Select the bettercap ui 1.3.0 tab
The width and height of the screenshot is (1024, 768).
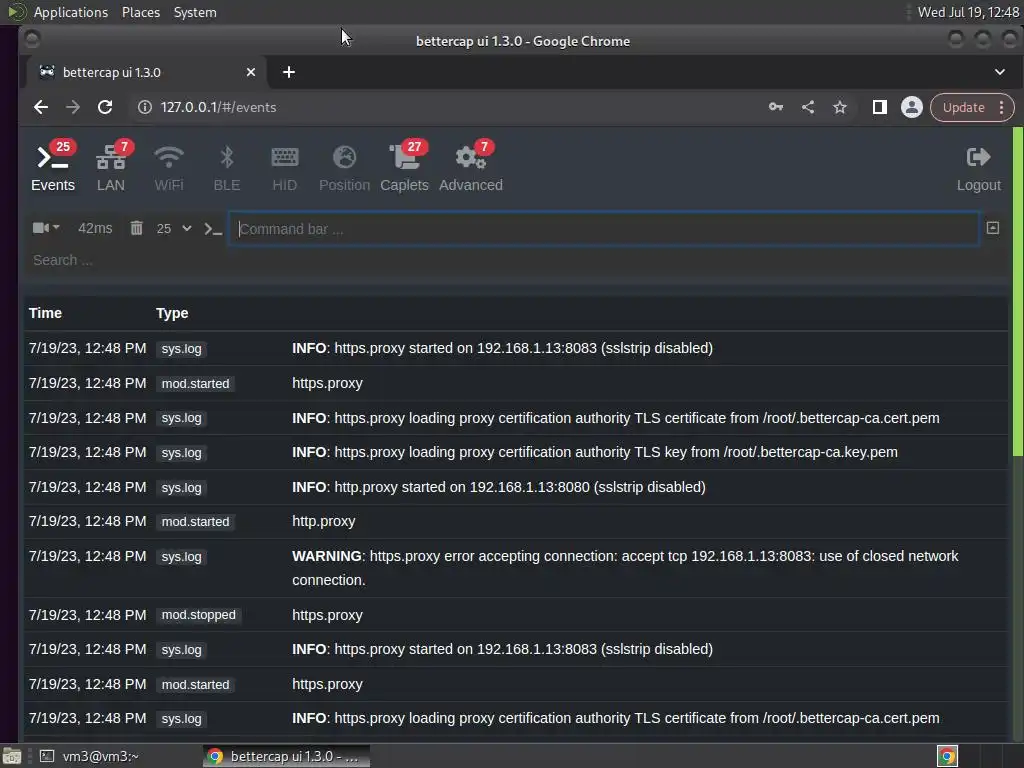146,72
